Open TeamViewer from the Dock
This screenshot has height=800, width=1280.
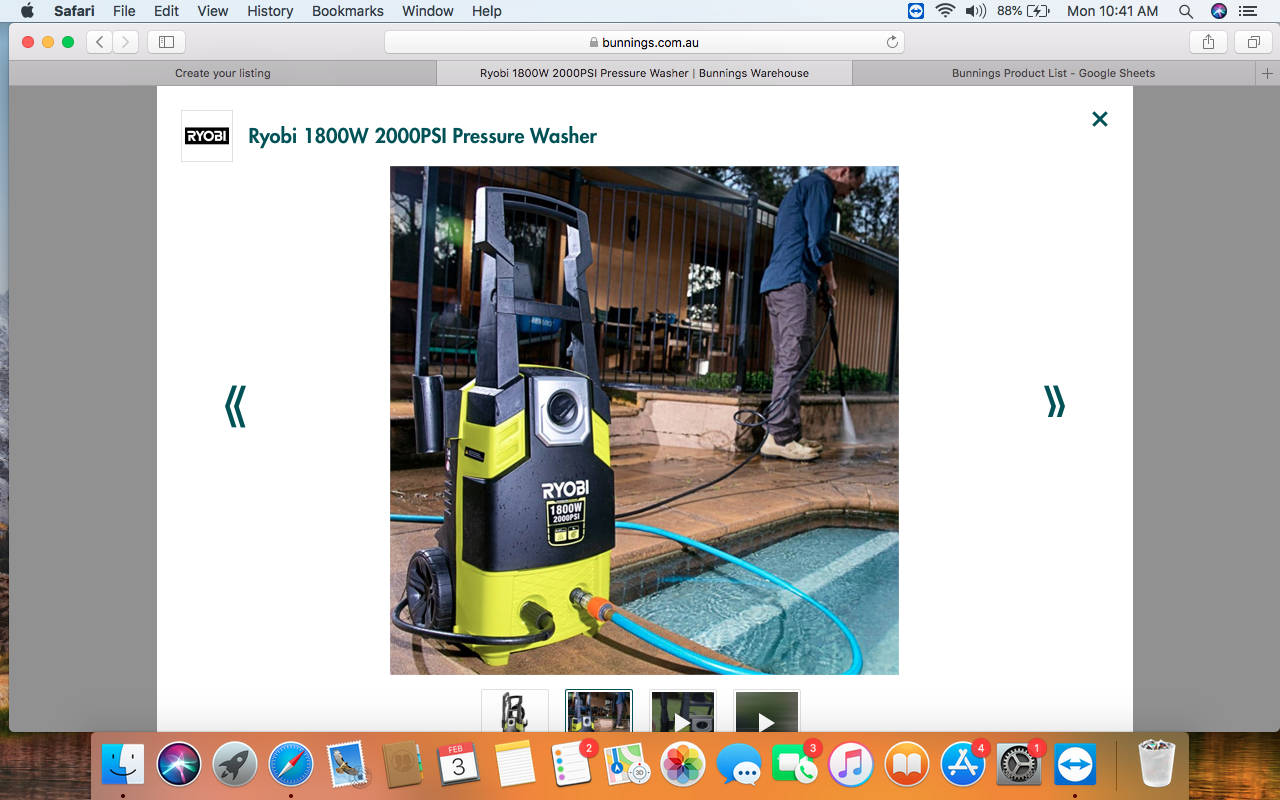click(x=1075, y=766)
